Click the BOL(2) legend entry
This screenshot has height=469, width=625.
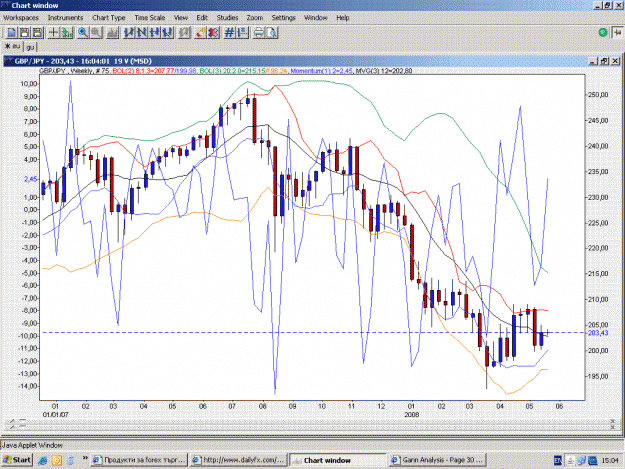pyautogui.click(x=154, y=71)
